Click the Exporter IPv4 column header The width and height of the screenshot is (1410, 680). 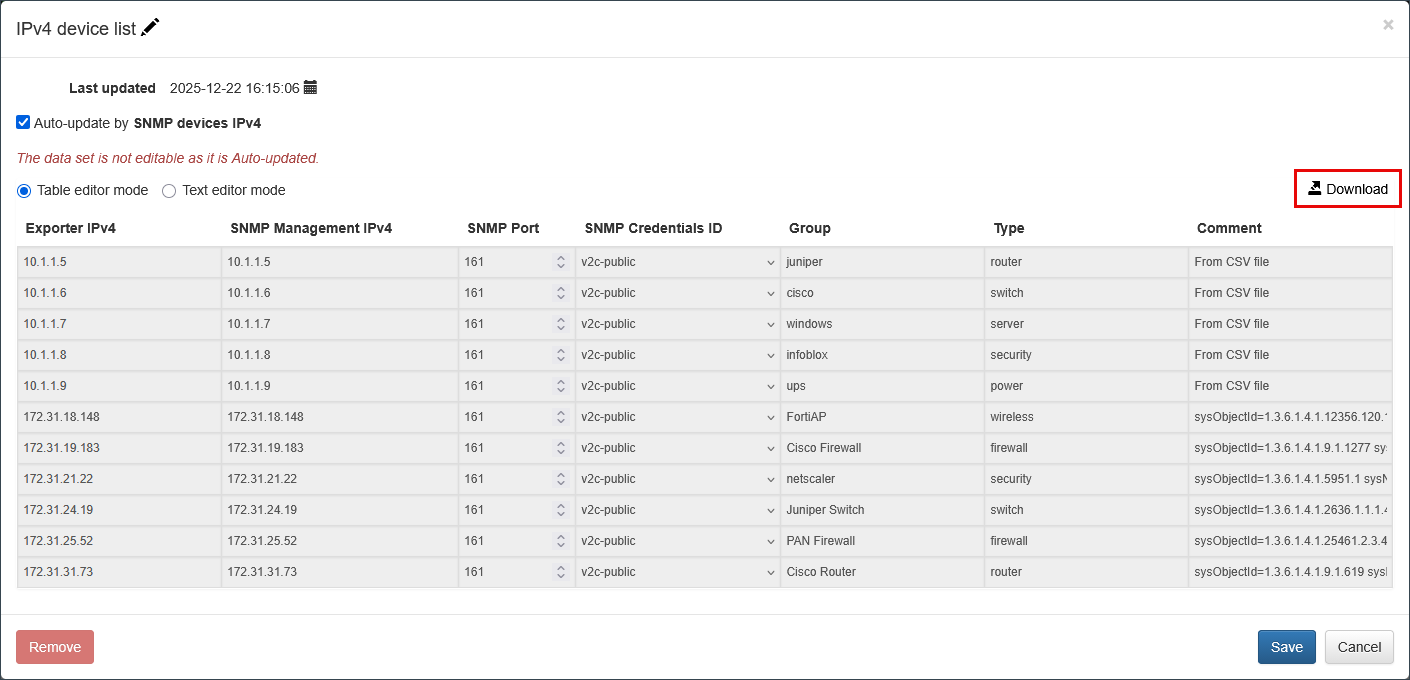[x=71, y=228]
